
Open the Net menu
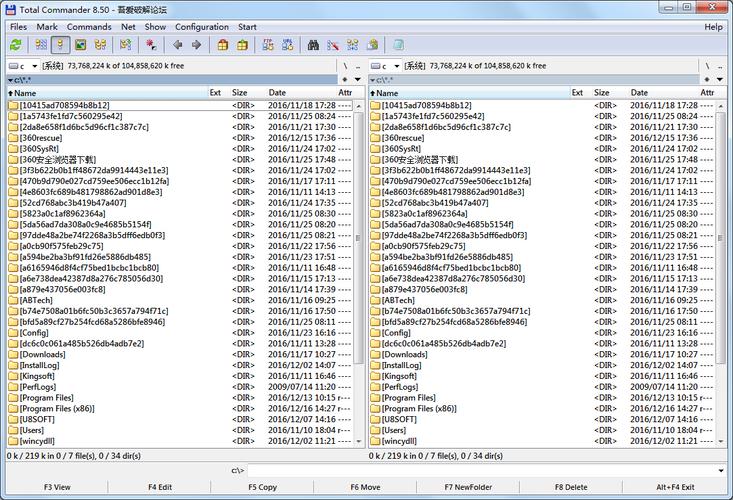(128, 27)
